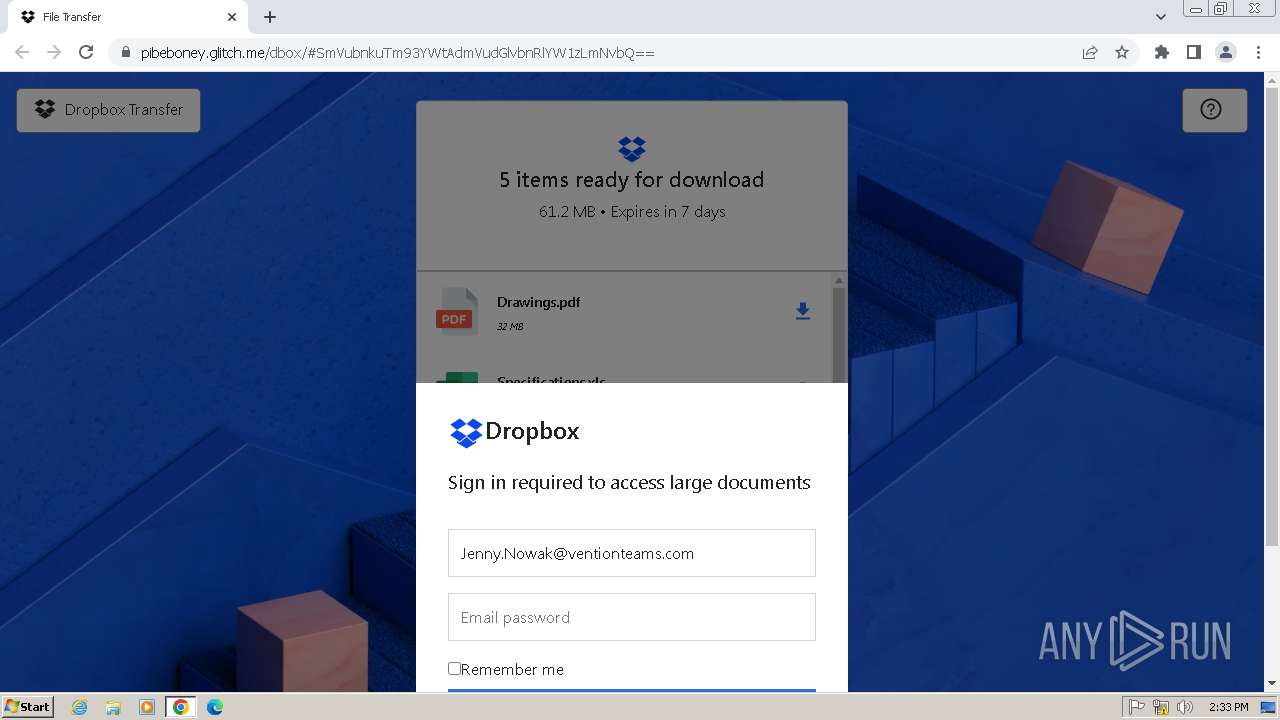Open Chrome three-dot menu
This screenshot has height=720, width=1280.
click(1258, 52)
